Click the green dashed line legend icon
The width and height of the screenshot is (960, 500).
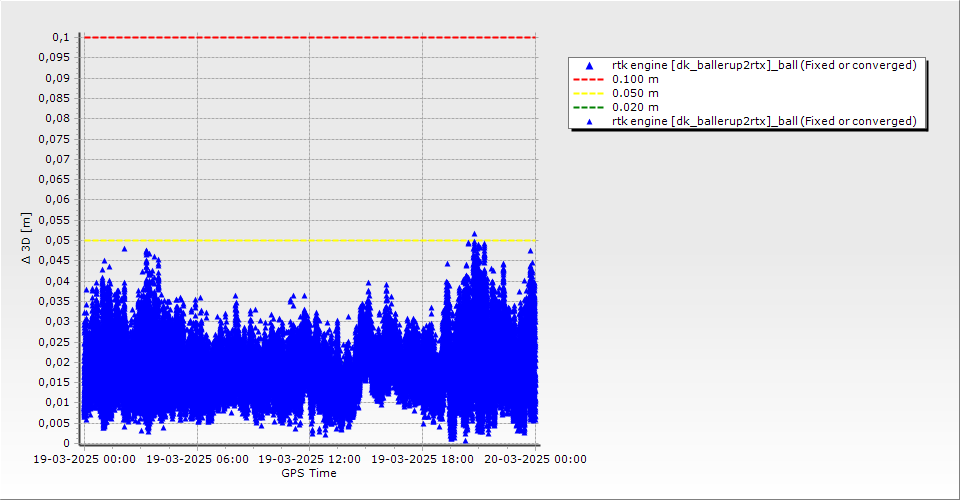[589, 107]
